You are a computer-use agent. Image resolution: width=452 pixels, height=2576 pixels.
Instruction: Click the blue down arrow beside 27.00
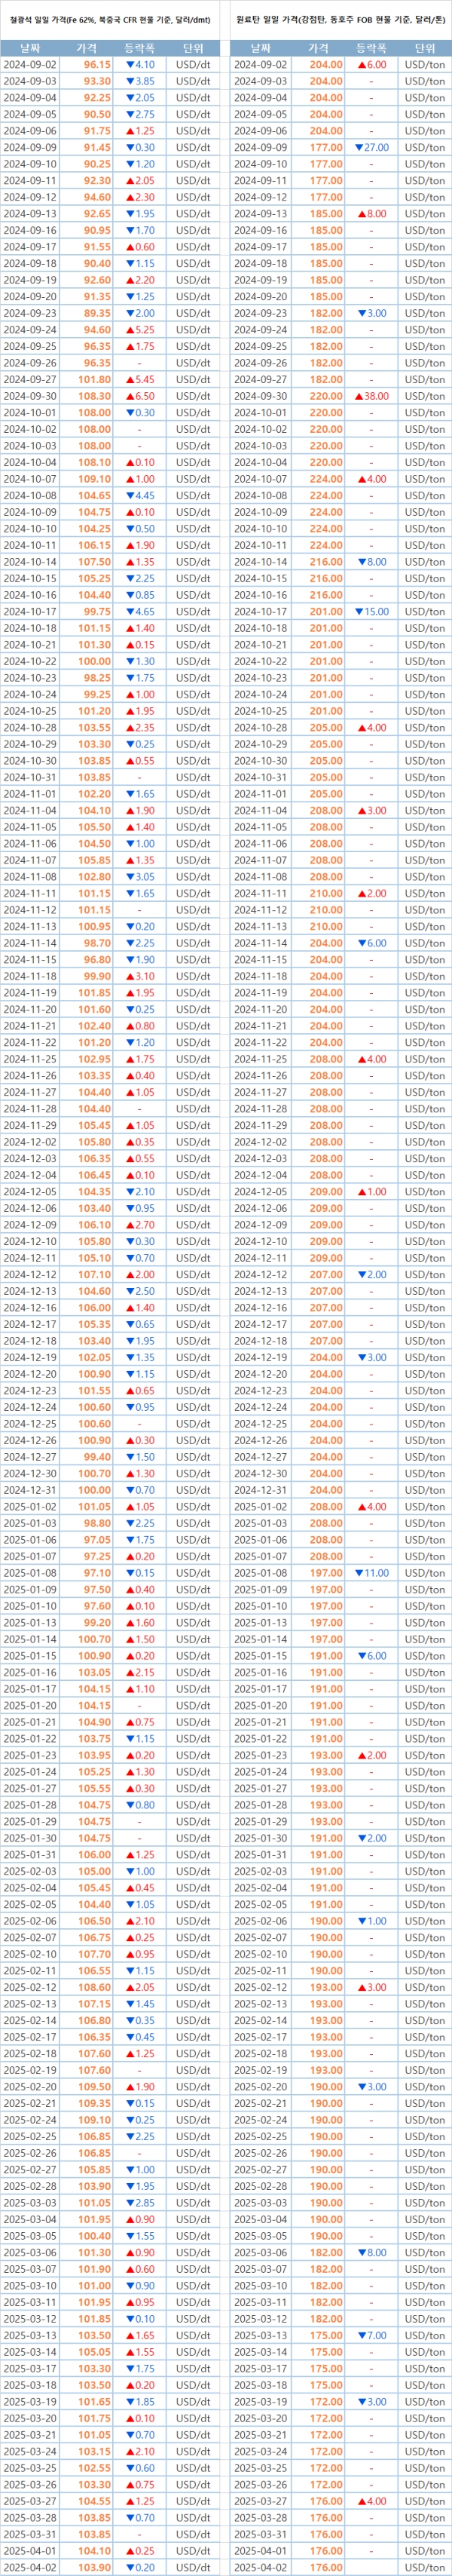pos(359,147)
